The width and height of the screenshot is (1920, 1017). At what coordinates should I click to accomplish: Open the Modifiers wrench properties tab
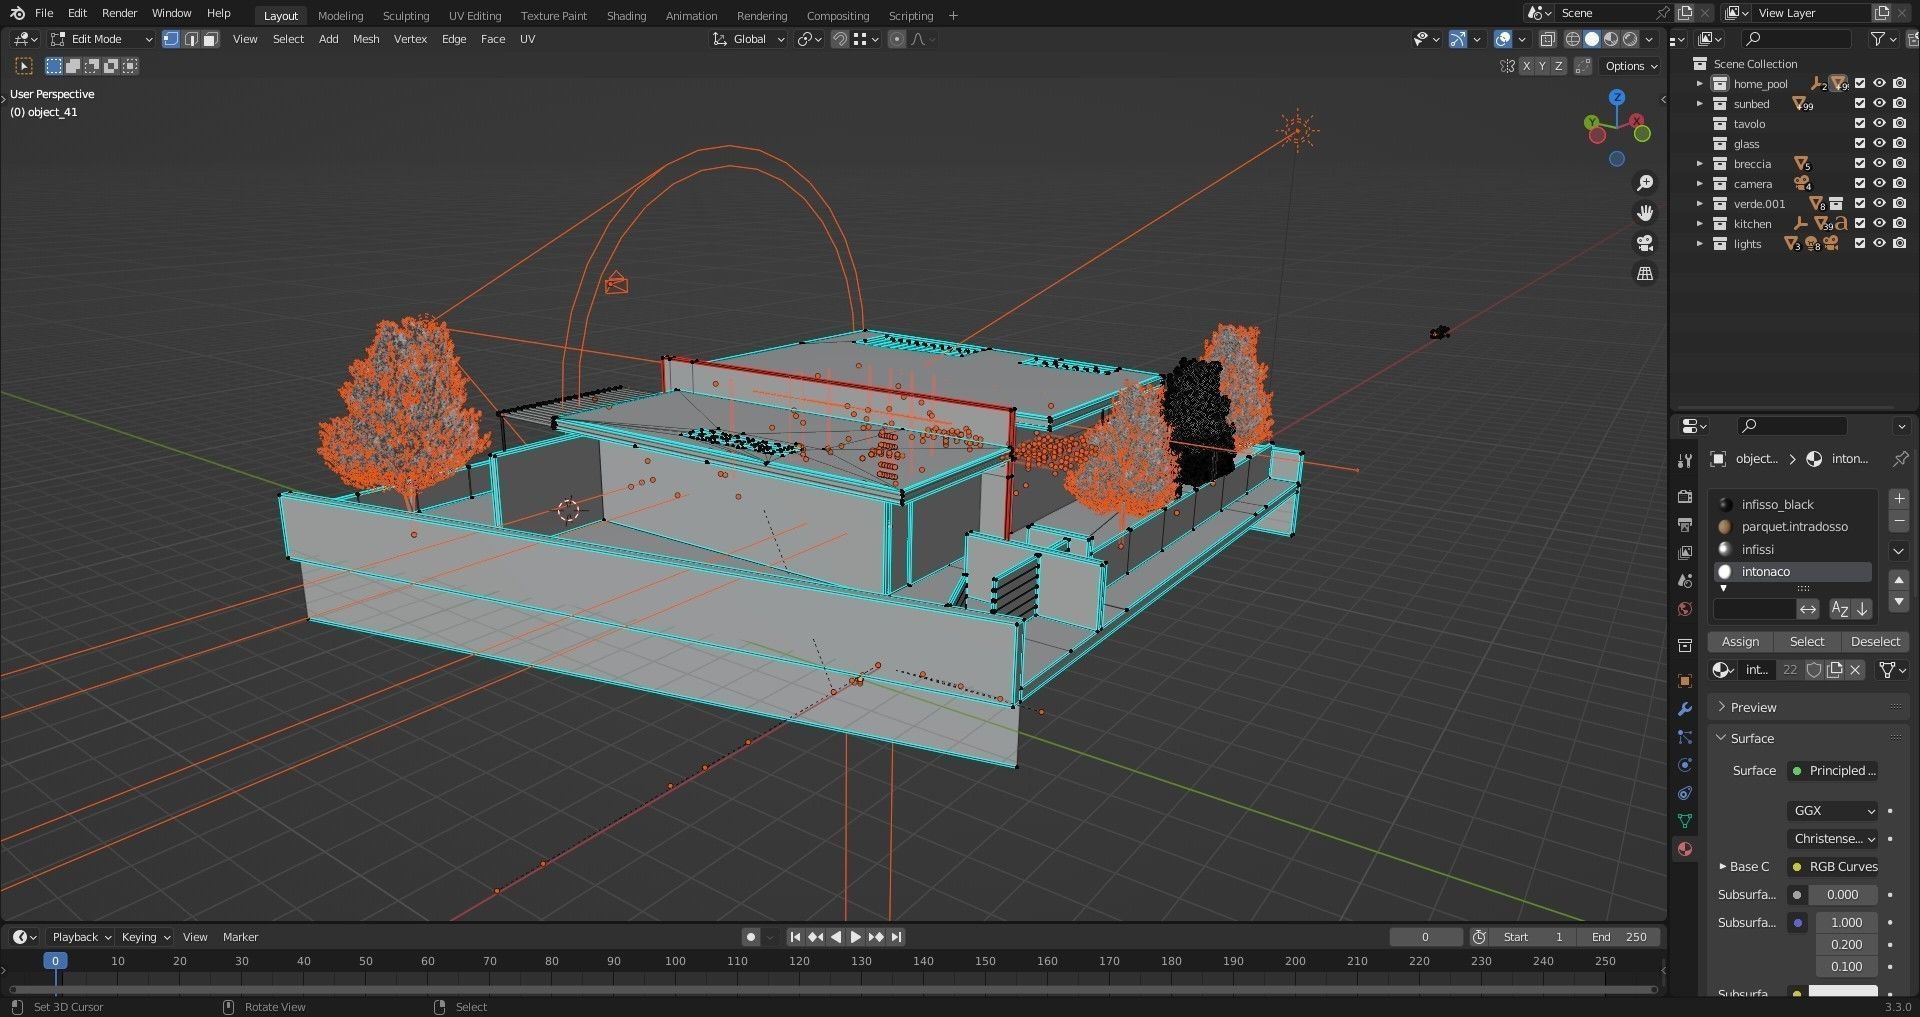pos(1685,709)
